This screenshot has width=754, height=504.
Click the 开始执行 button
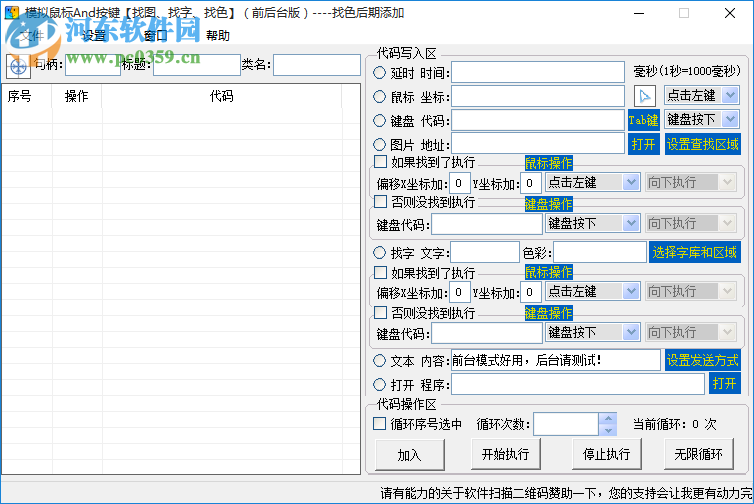point(506,454)
